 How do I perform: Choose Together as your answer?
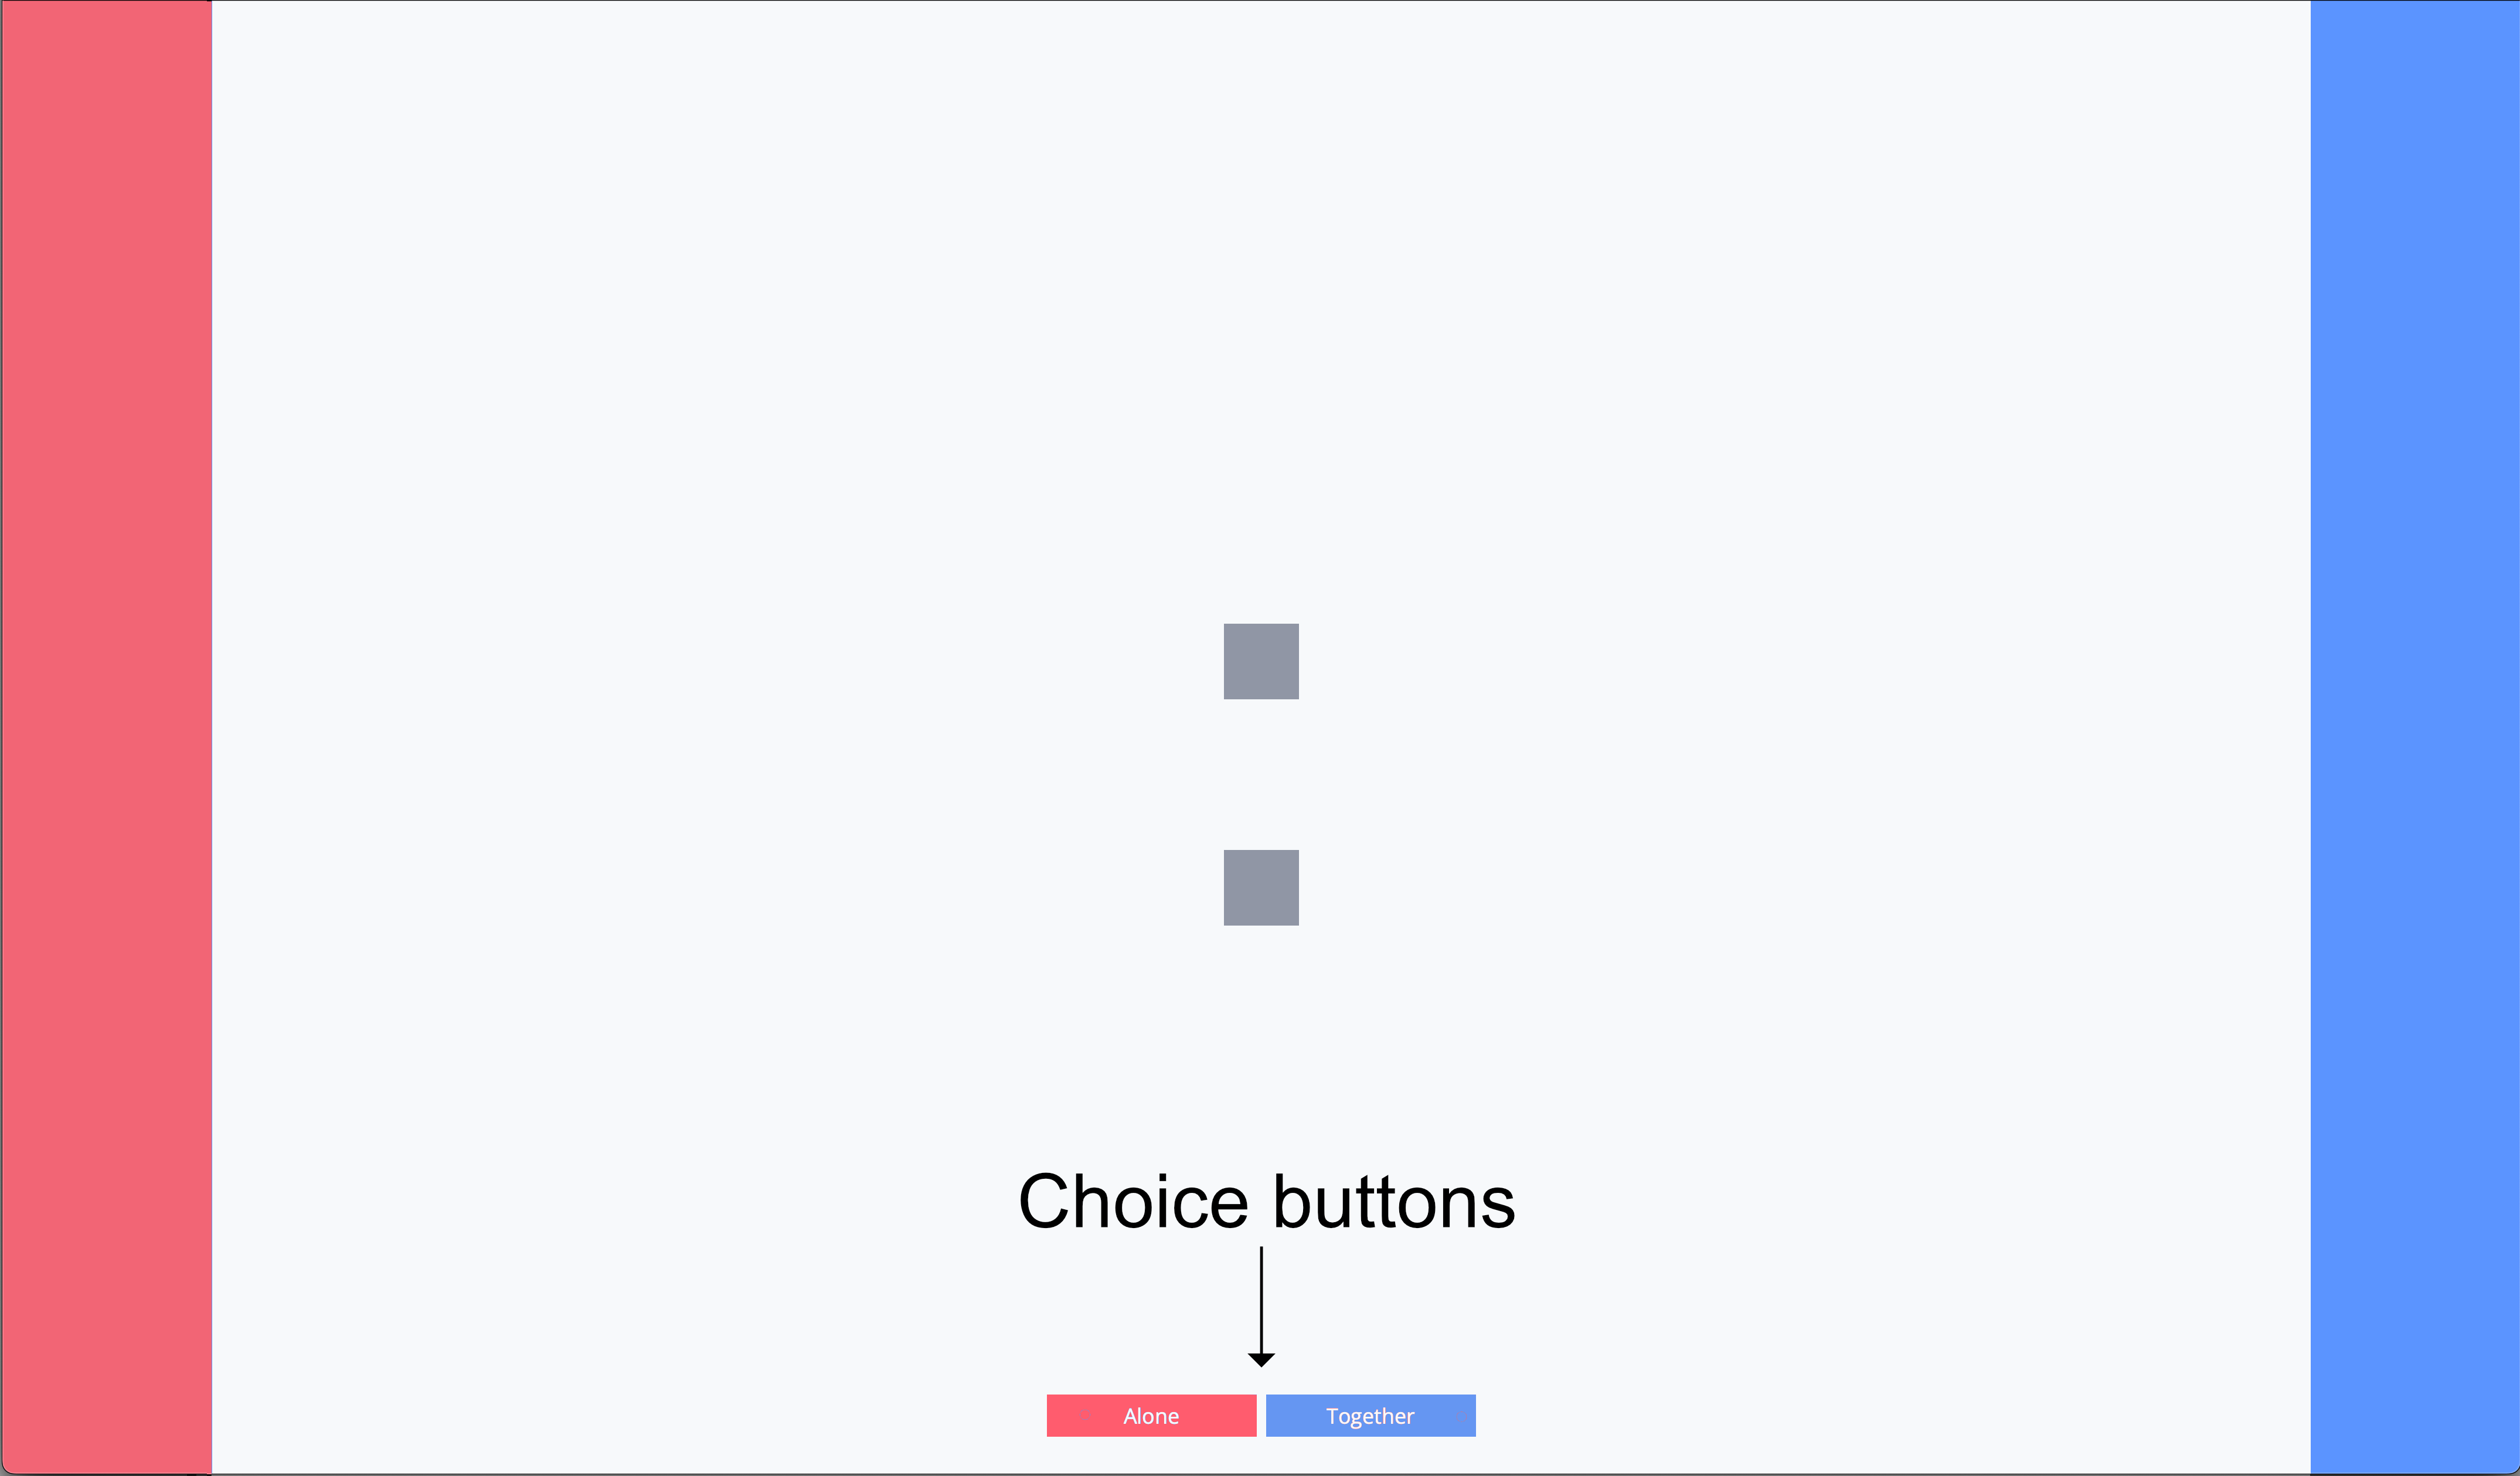click(1370, 1415)
